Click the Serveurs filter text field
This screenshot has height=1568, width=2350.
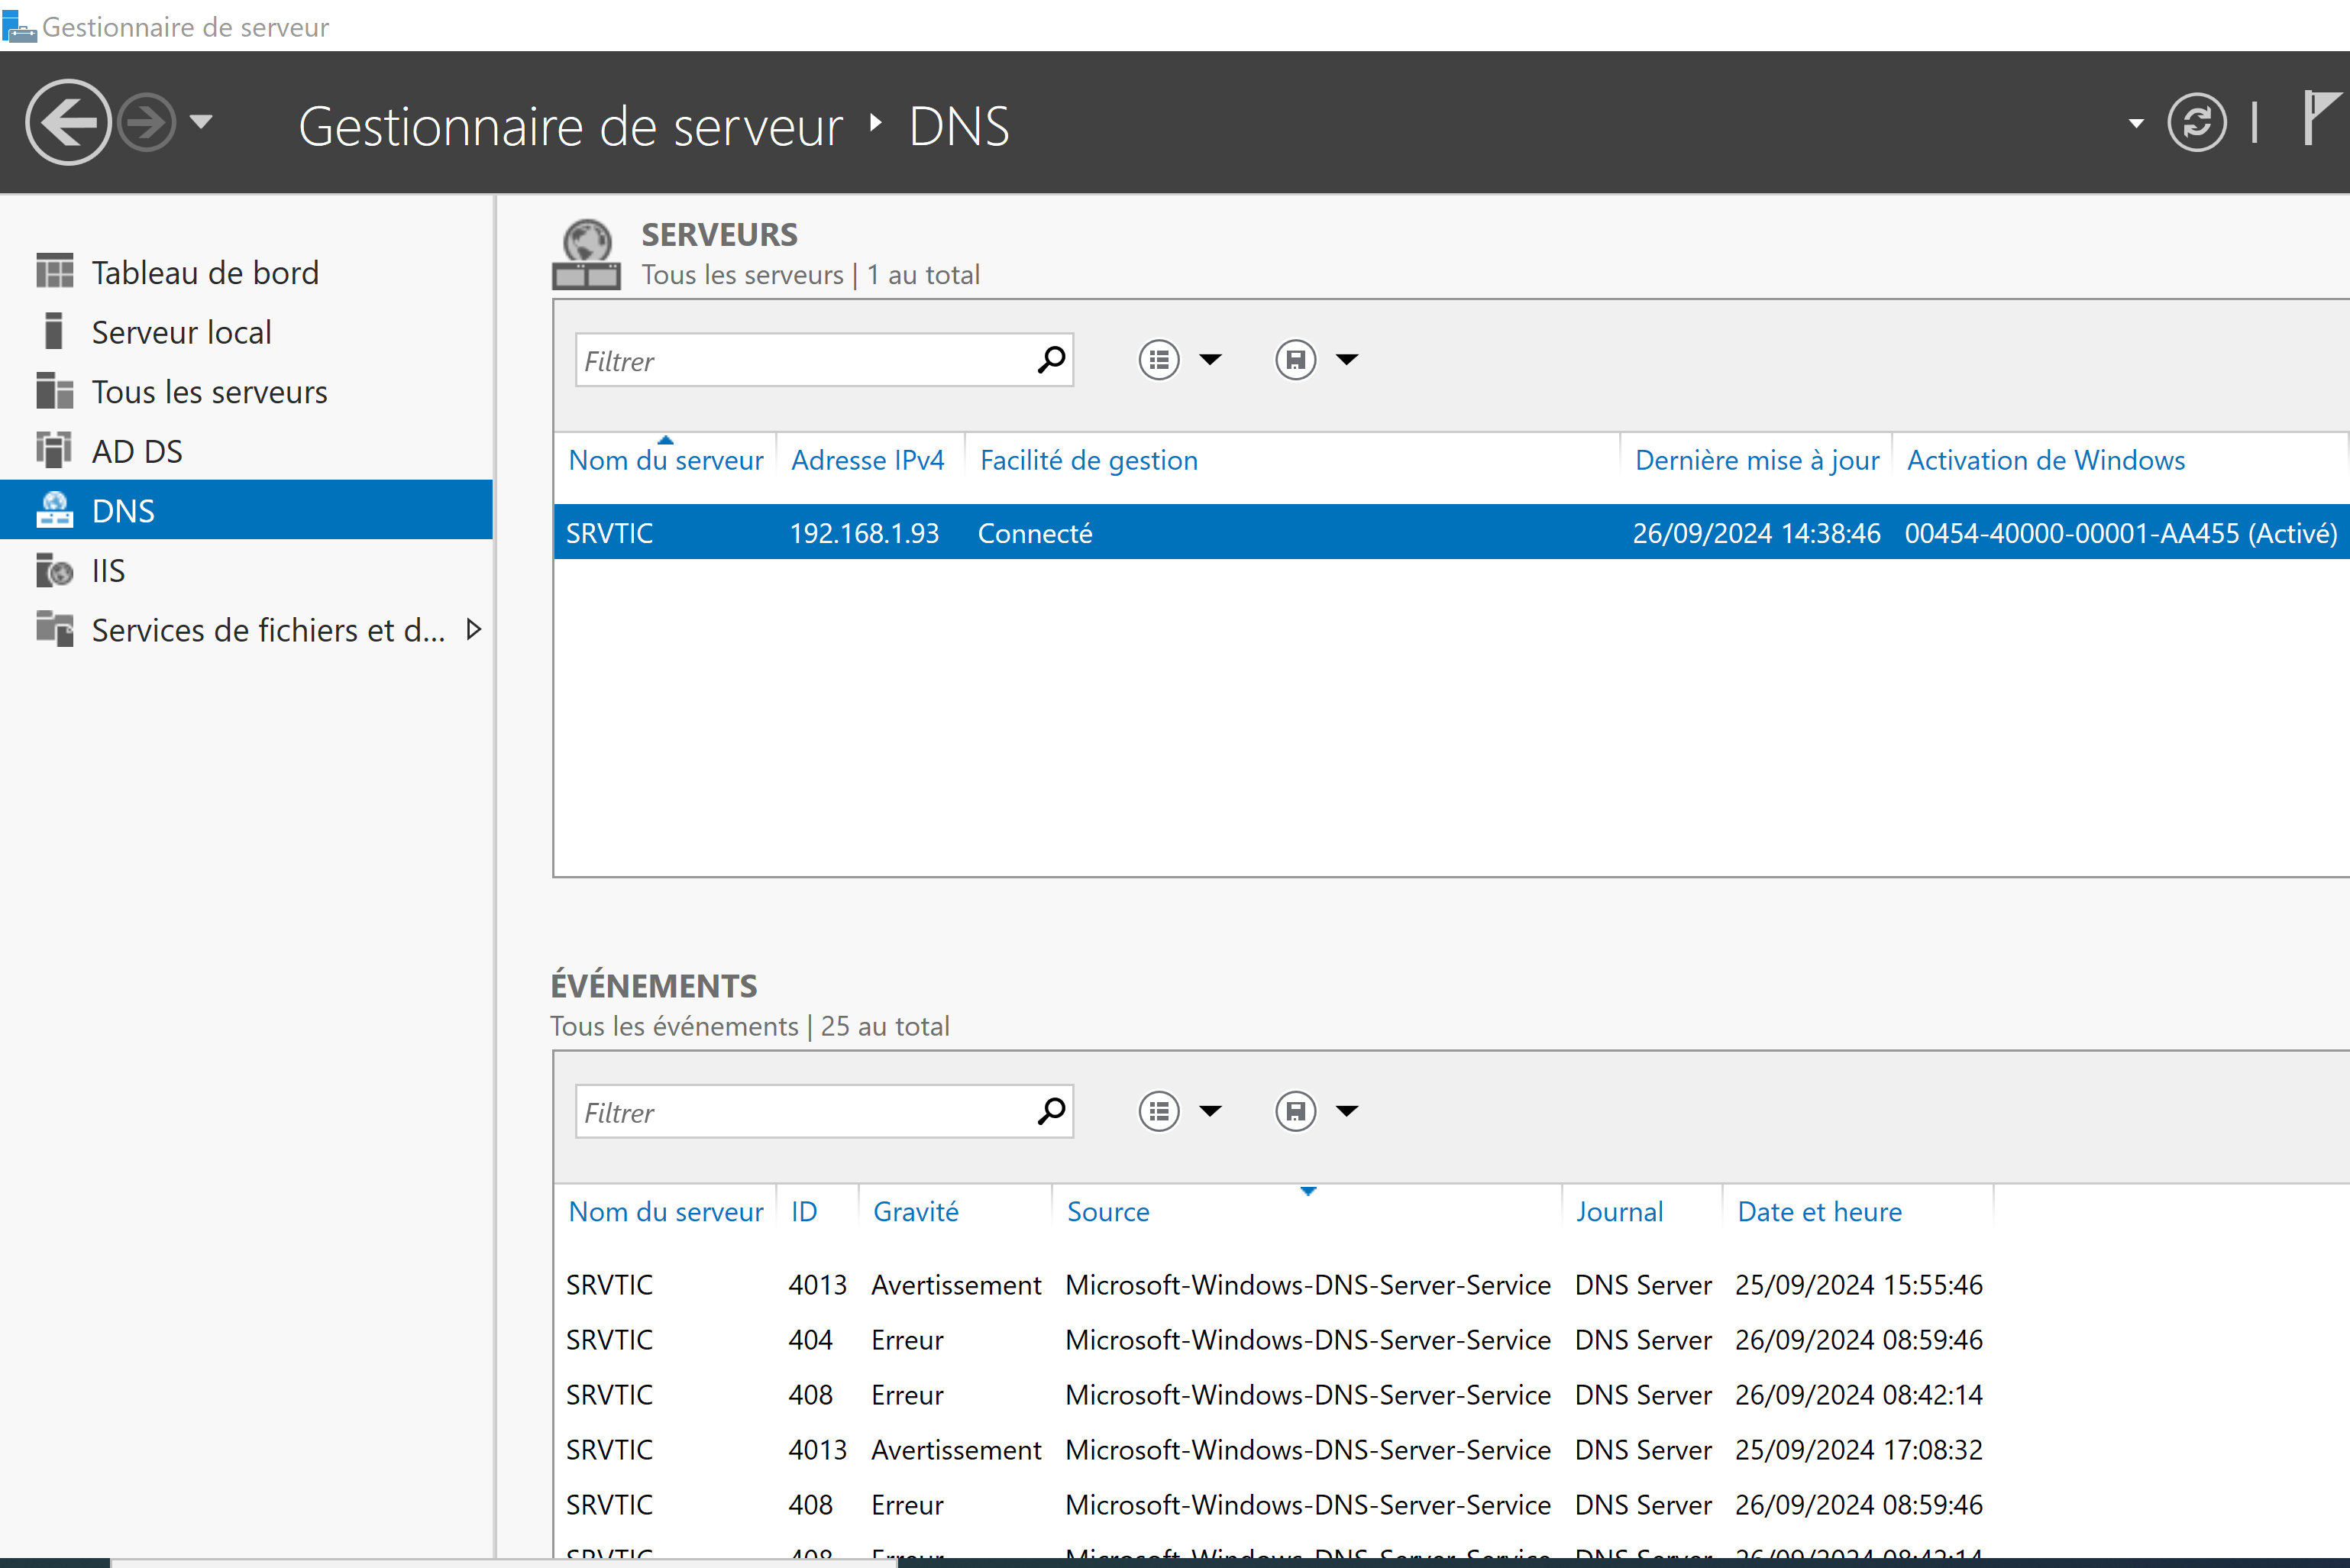pos(805,360)
